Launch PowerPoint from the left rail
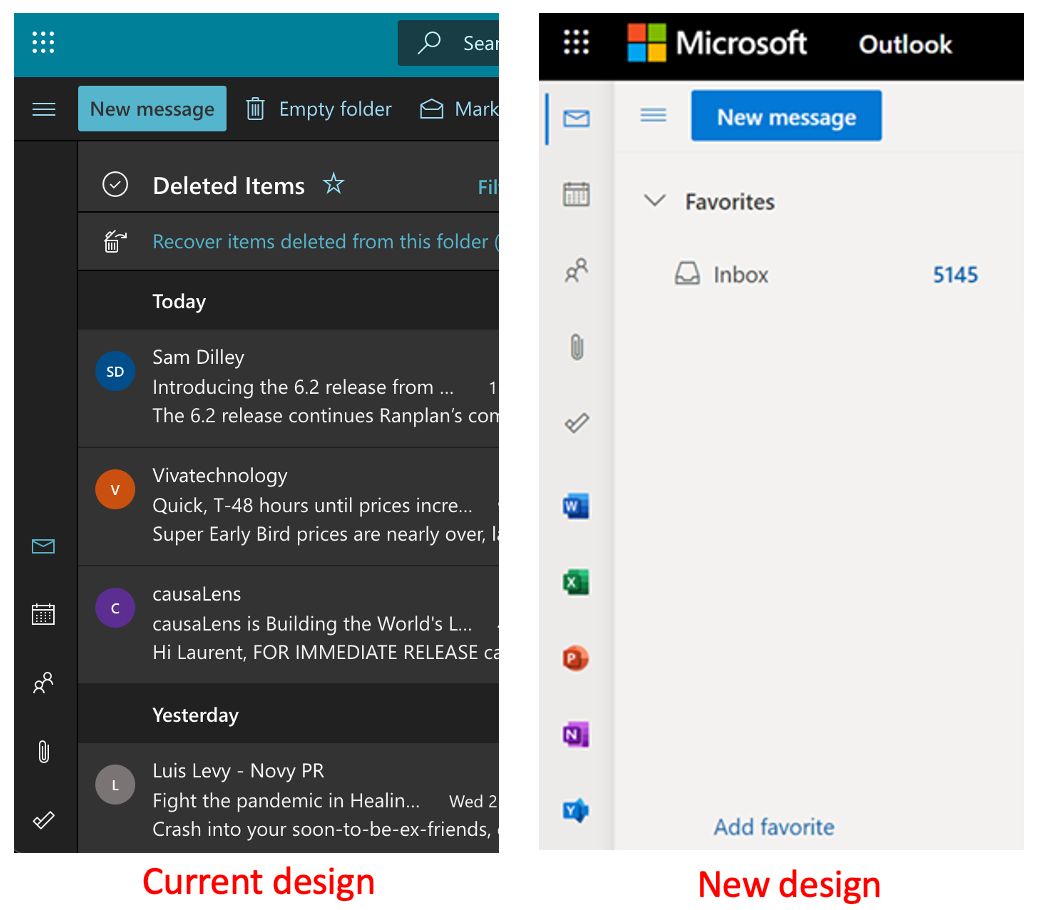Viewport: 1042px width, 910px height. click(575, 659)
